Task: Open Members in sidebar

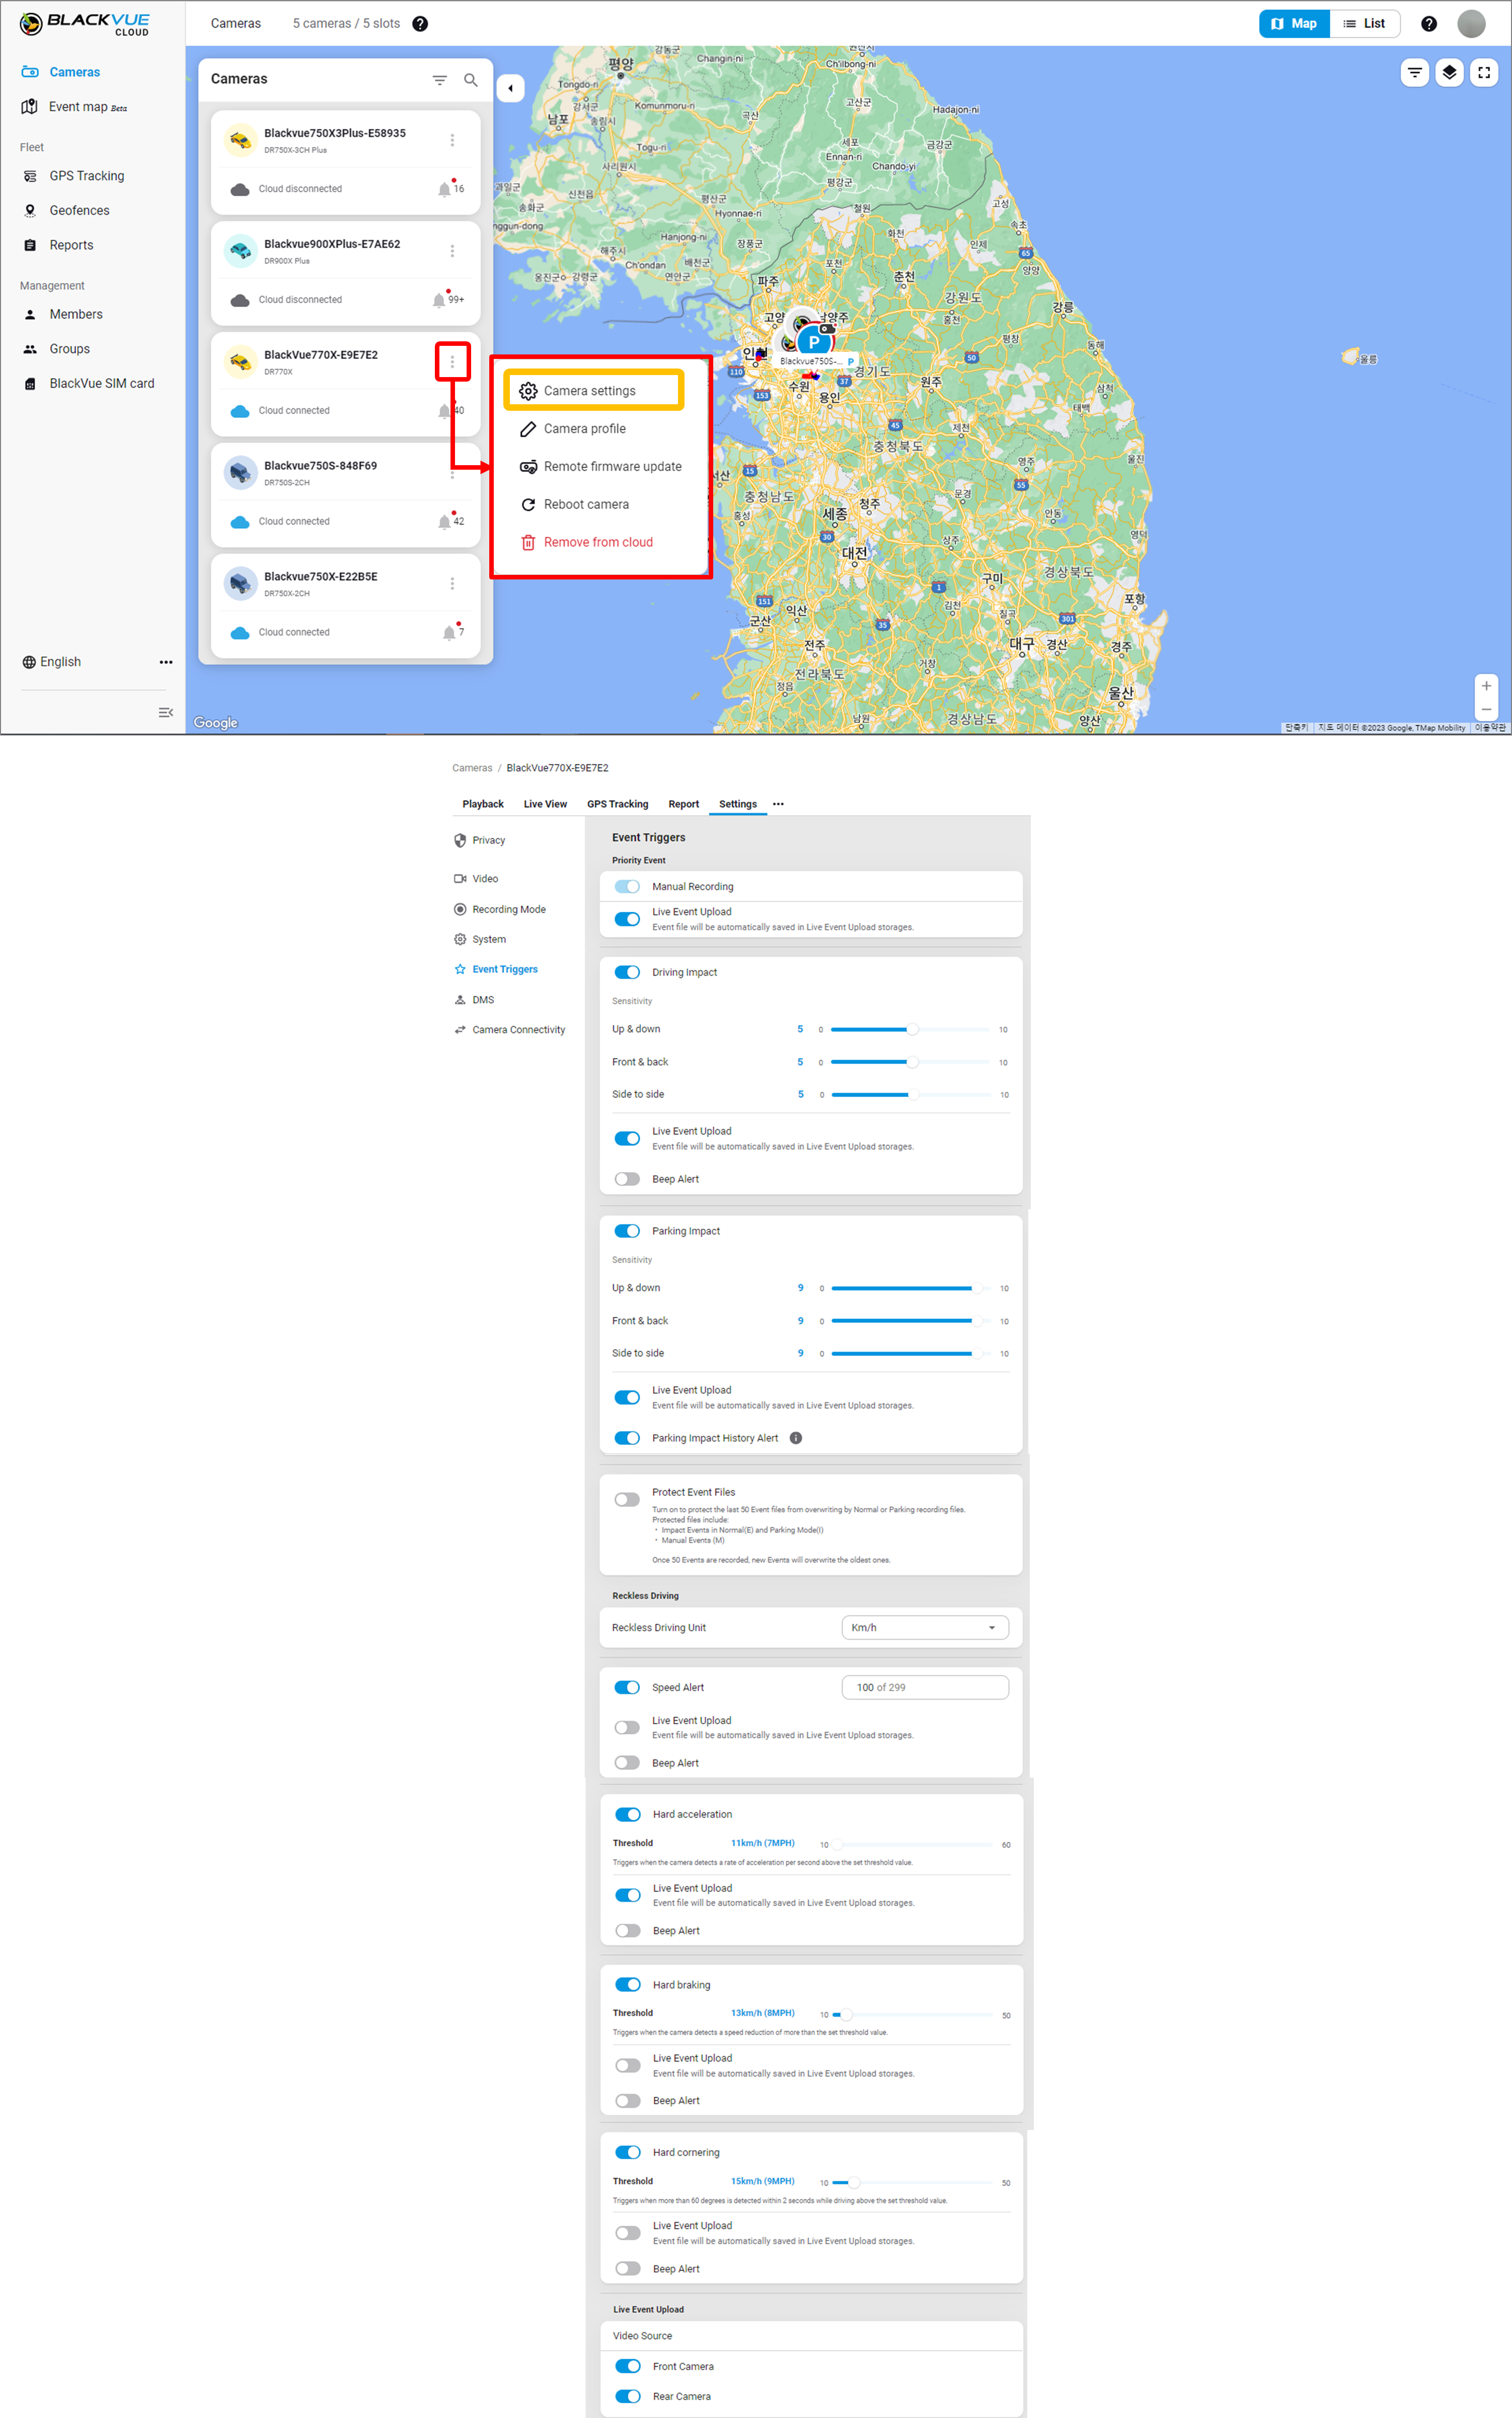Action: [63, 314]
